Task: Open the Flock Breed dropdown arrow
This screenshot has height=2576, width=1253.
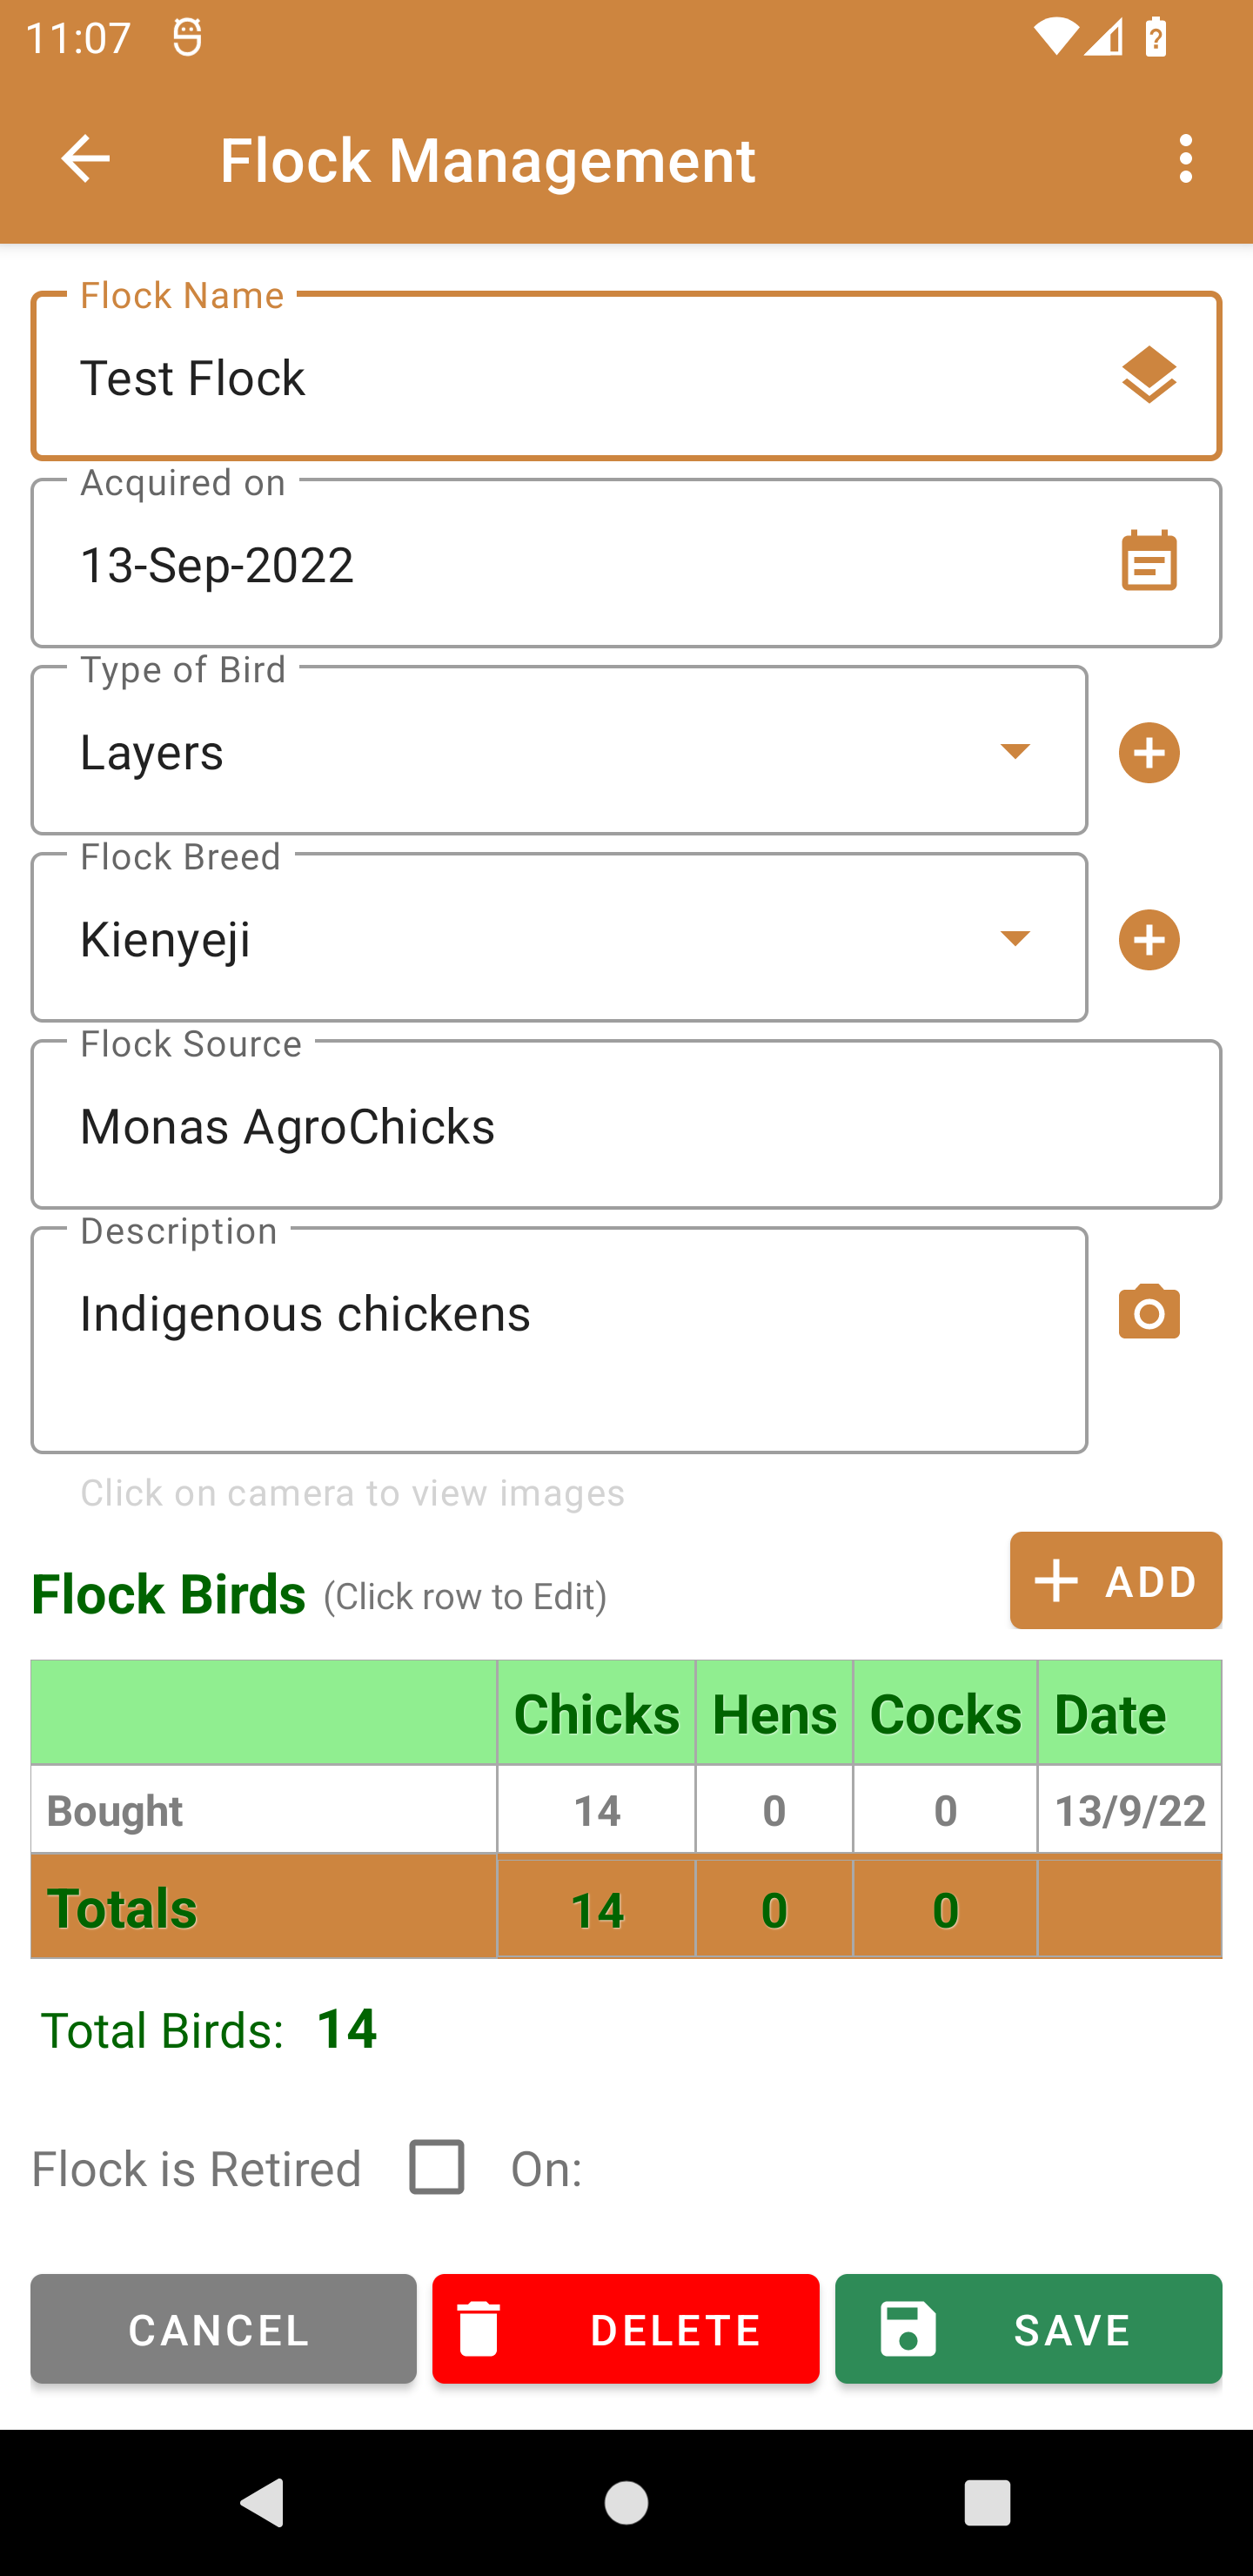Action: pyautogui.click(x=1015, y=938)
